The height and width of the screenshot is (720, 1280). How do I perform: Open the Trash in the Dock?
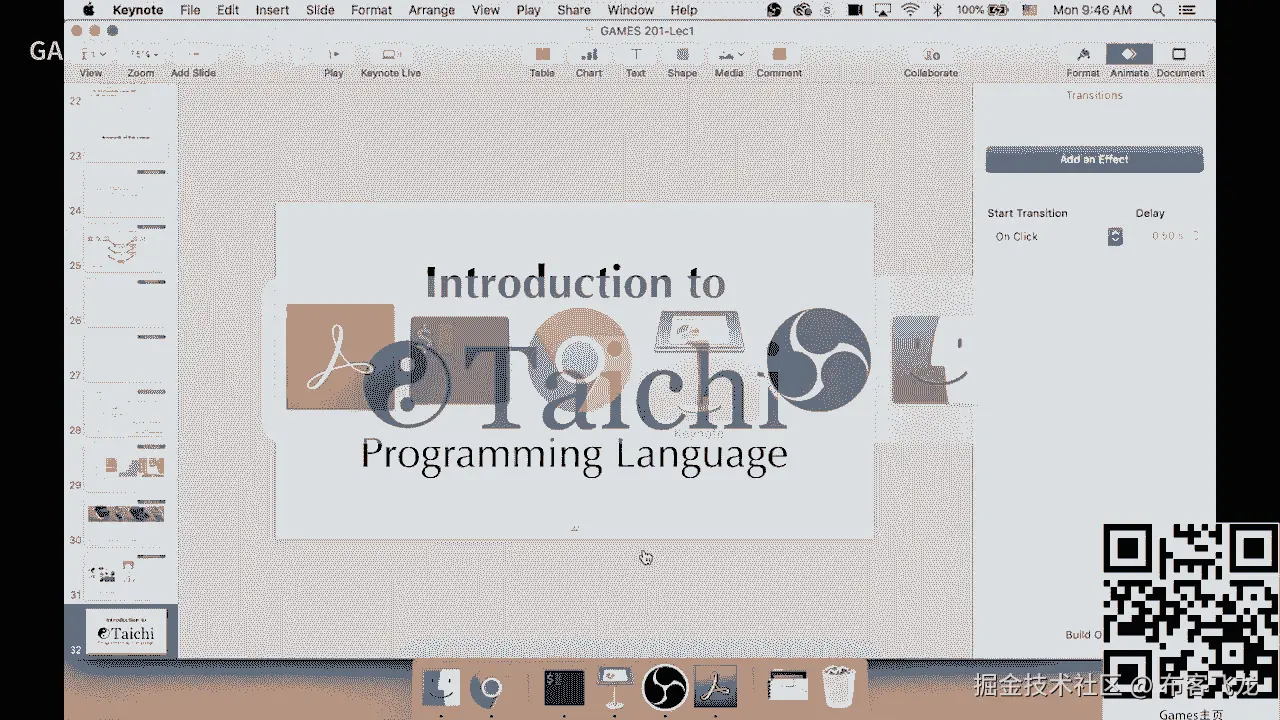838,688
